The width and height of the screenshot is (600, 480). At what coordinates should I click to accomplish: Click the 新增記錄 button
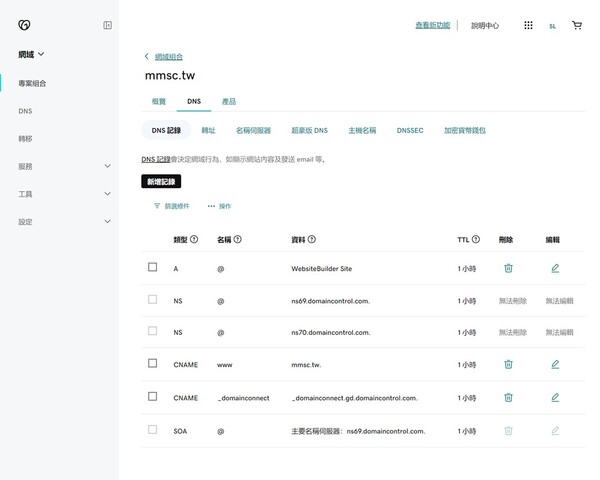[x=161, y=181]
